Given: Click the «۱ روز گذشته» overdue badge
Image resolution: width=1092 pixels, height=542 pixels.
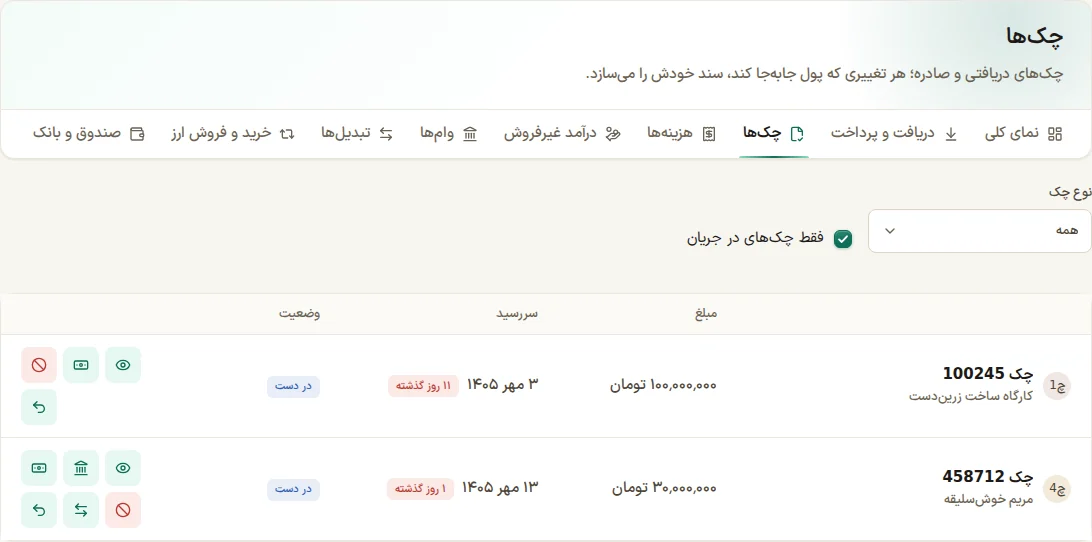Looking at the screenshot, I should 420,489.
